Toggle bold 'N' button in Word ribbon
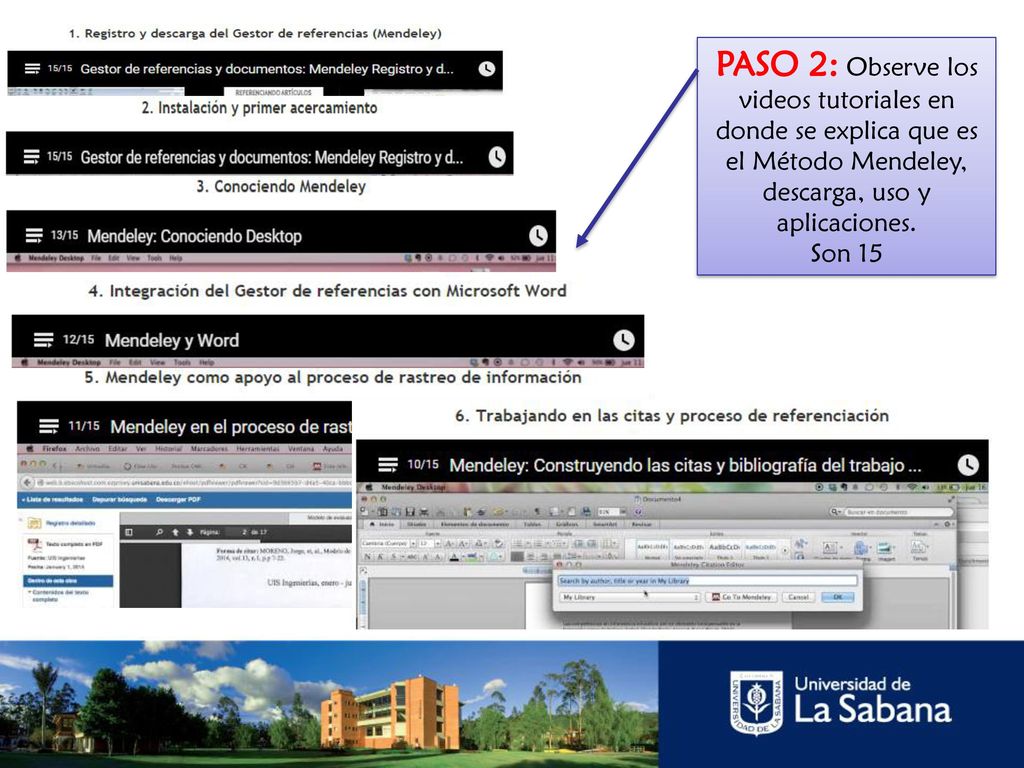Image resolution: width=1024 pixels, height=768 pixels. coord(368,556)
